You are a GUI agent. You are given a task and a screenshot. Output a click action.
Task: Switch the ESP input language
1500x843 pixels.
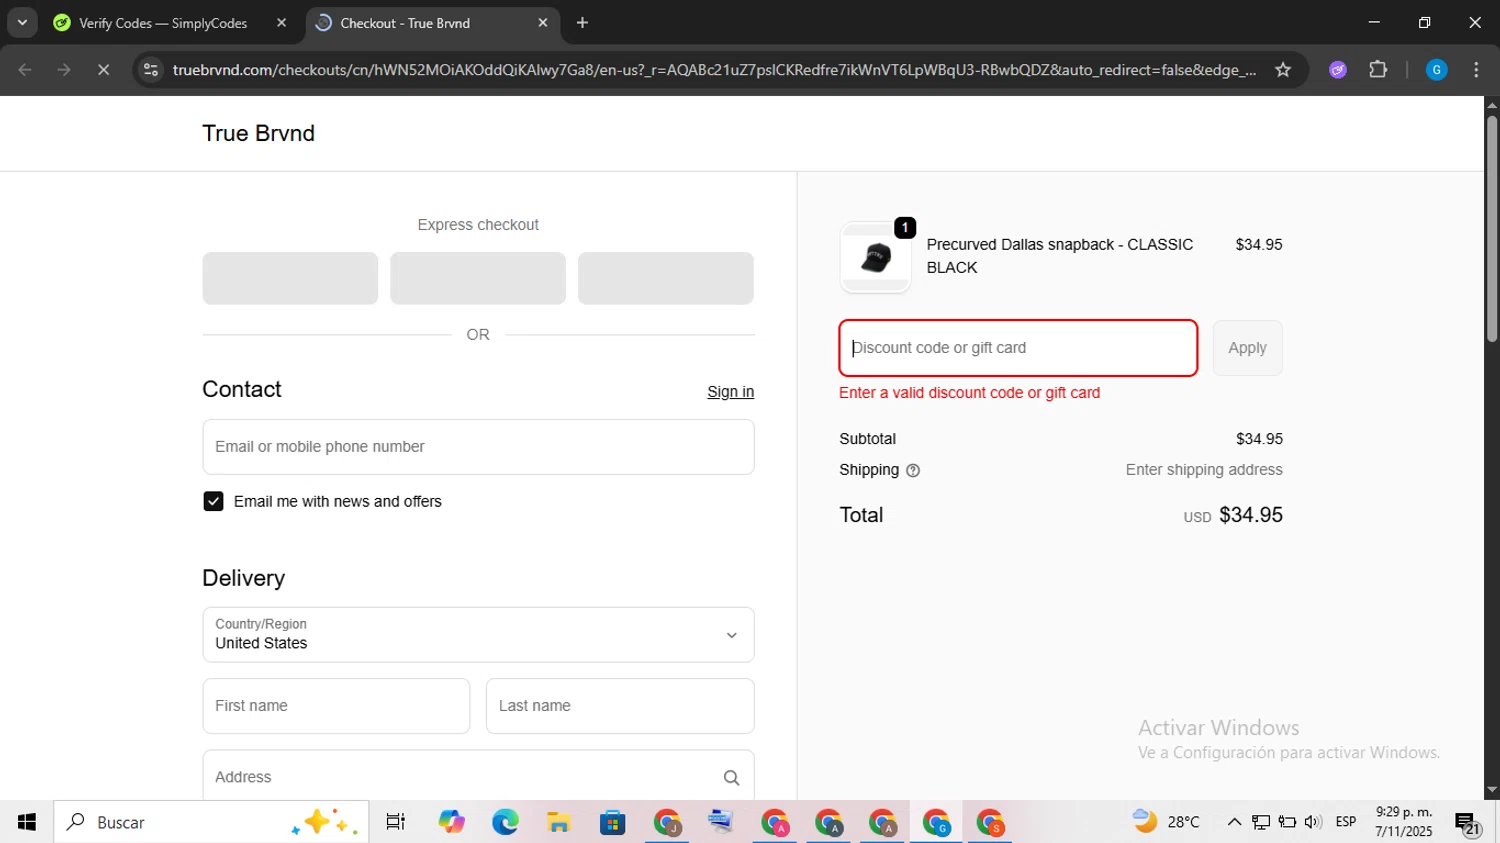[1346, 822]
